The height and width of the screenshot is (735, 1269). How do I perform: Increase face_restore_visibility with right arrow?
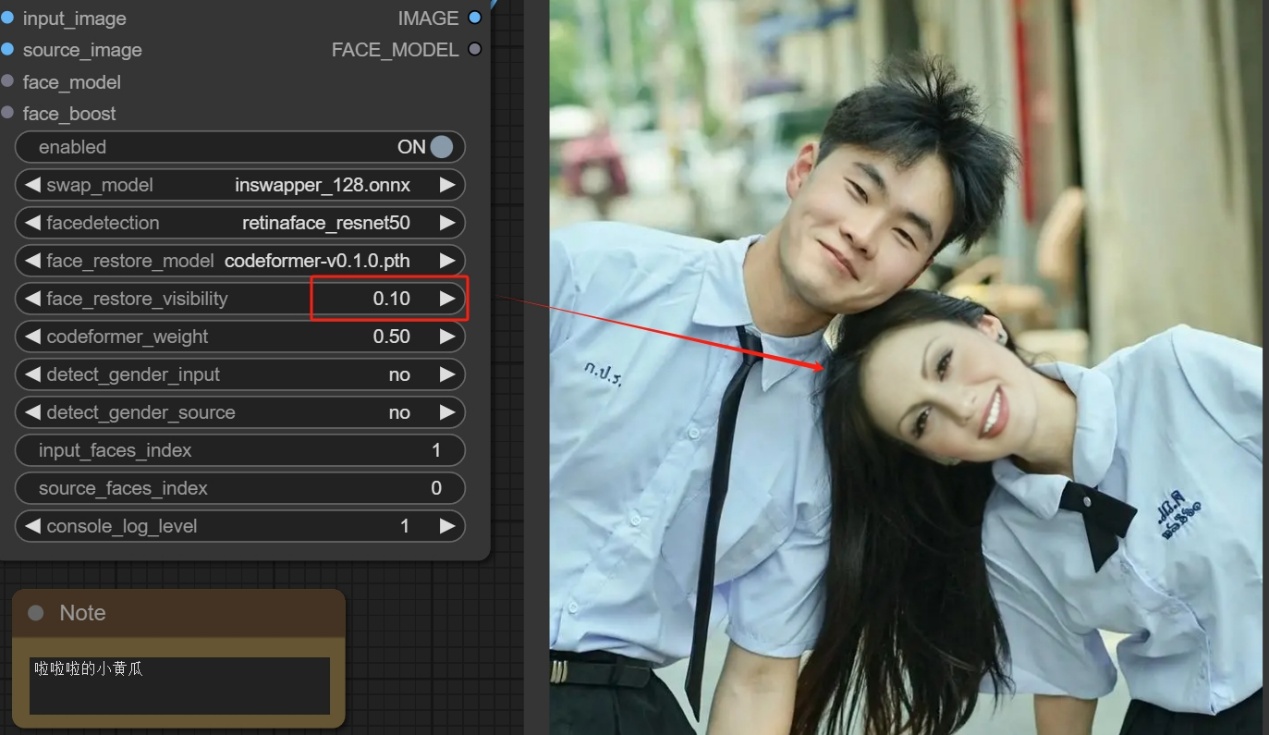(x=447, y=299)
